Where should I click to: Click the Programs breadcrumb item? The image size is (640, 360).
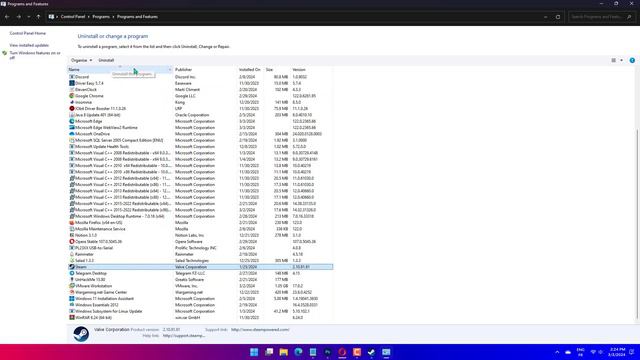101,17
